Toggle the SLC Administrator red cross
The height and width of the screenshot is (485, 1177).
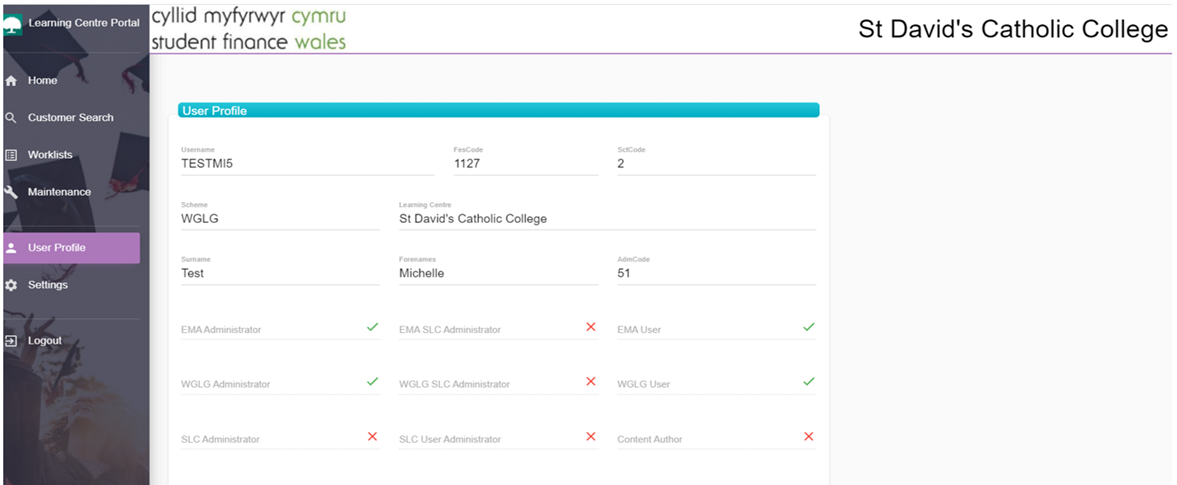tap(372, 437)
